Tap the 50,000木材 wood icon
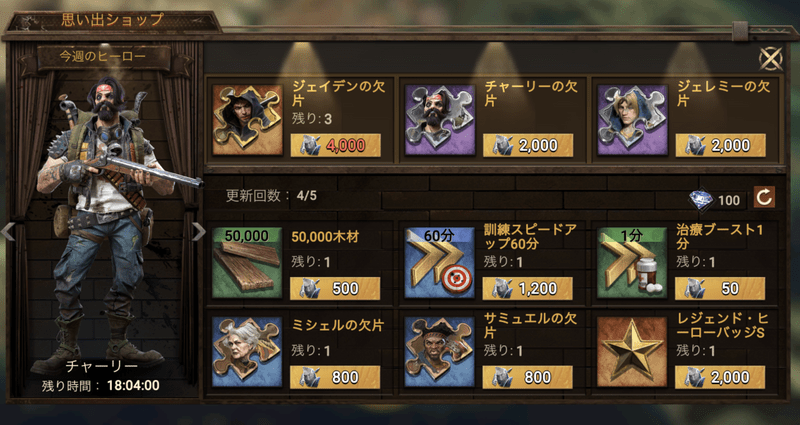This screenshot has width=800, height=425. (x=247, y=263)
